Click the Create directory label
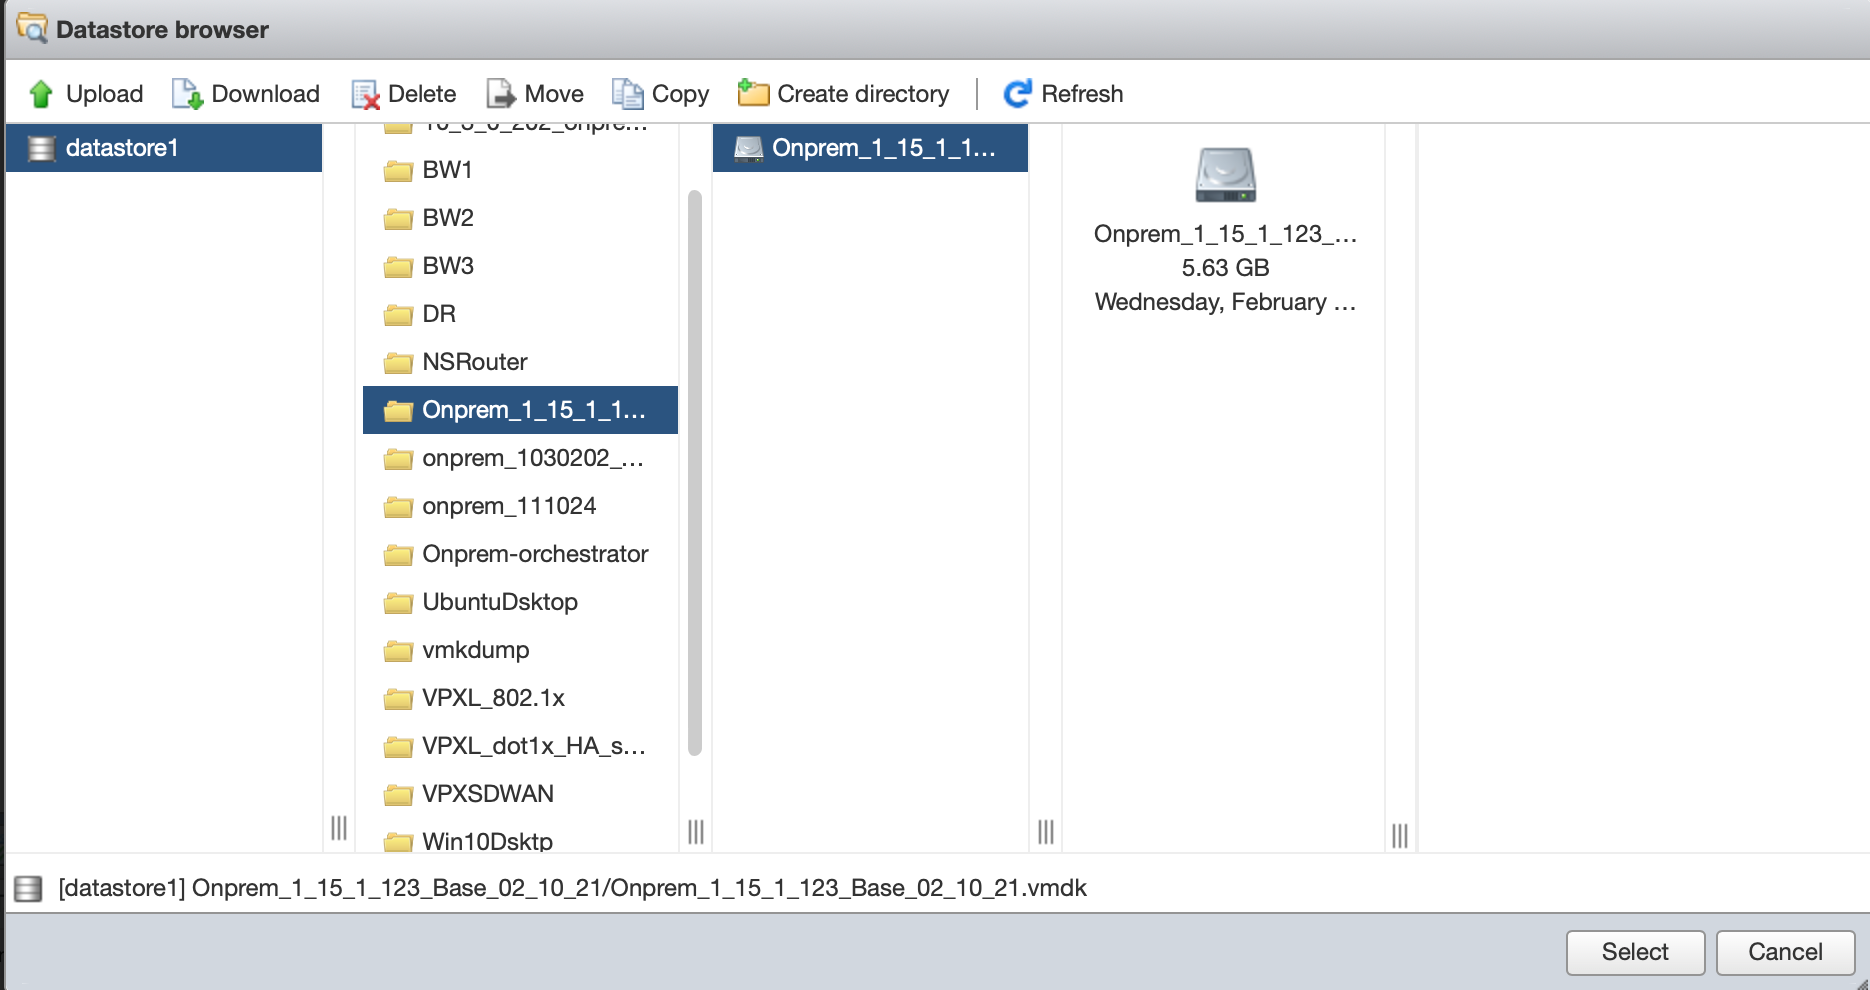 [x=863, y=94]
